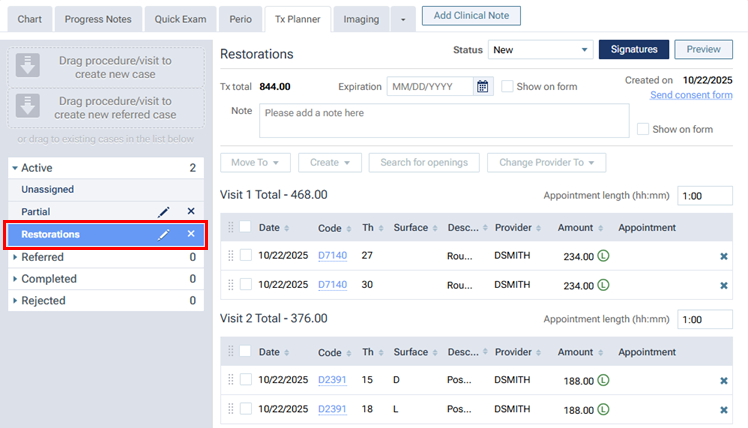Remove the tooth 18 D2391 procedure row
The width and height of the screenshot is (748, 428).
pos(723,409)
